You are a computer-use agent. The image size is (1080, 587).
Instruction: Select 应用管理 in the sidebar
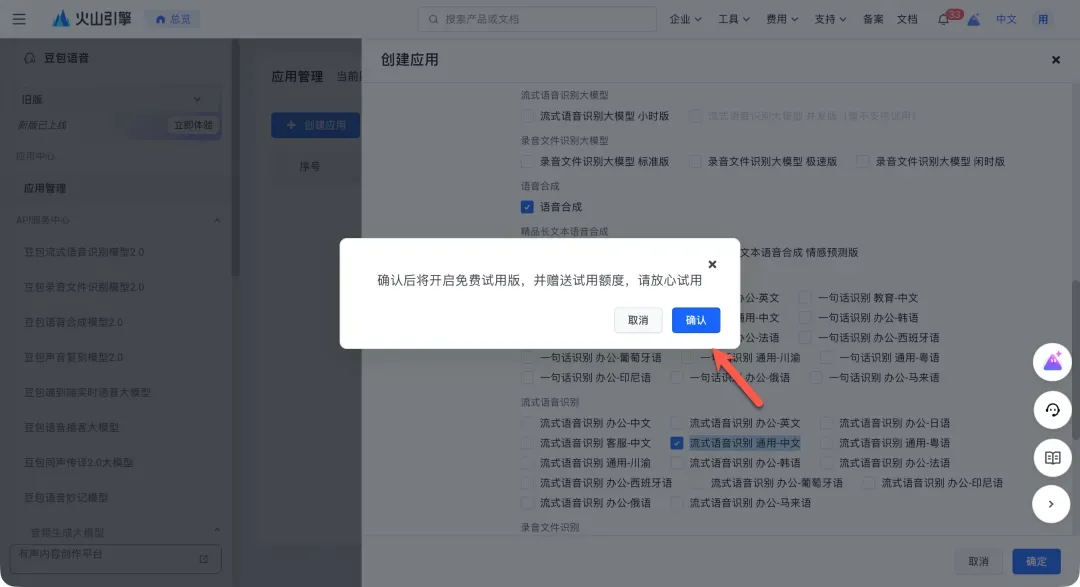click(x=45, y=188)
